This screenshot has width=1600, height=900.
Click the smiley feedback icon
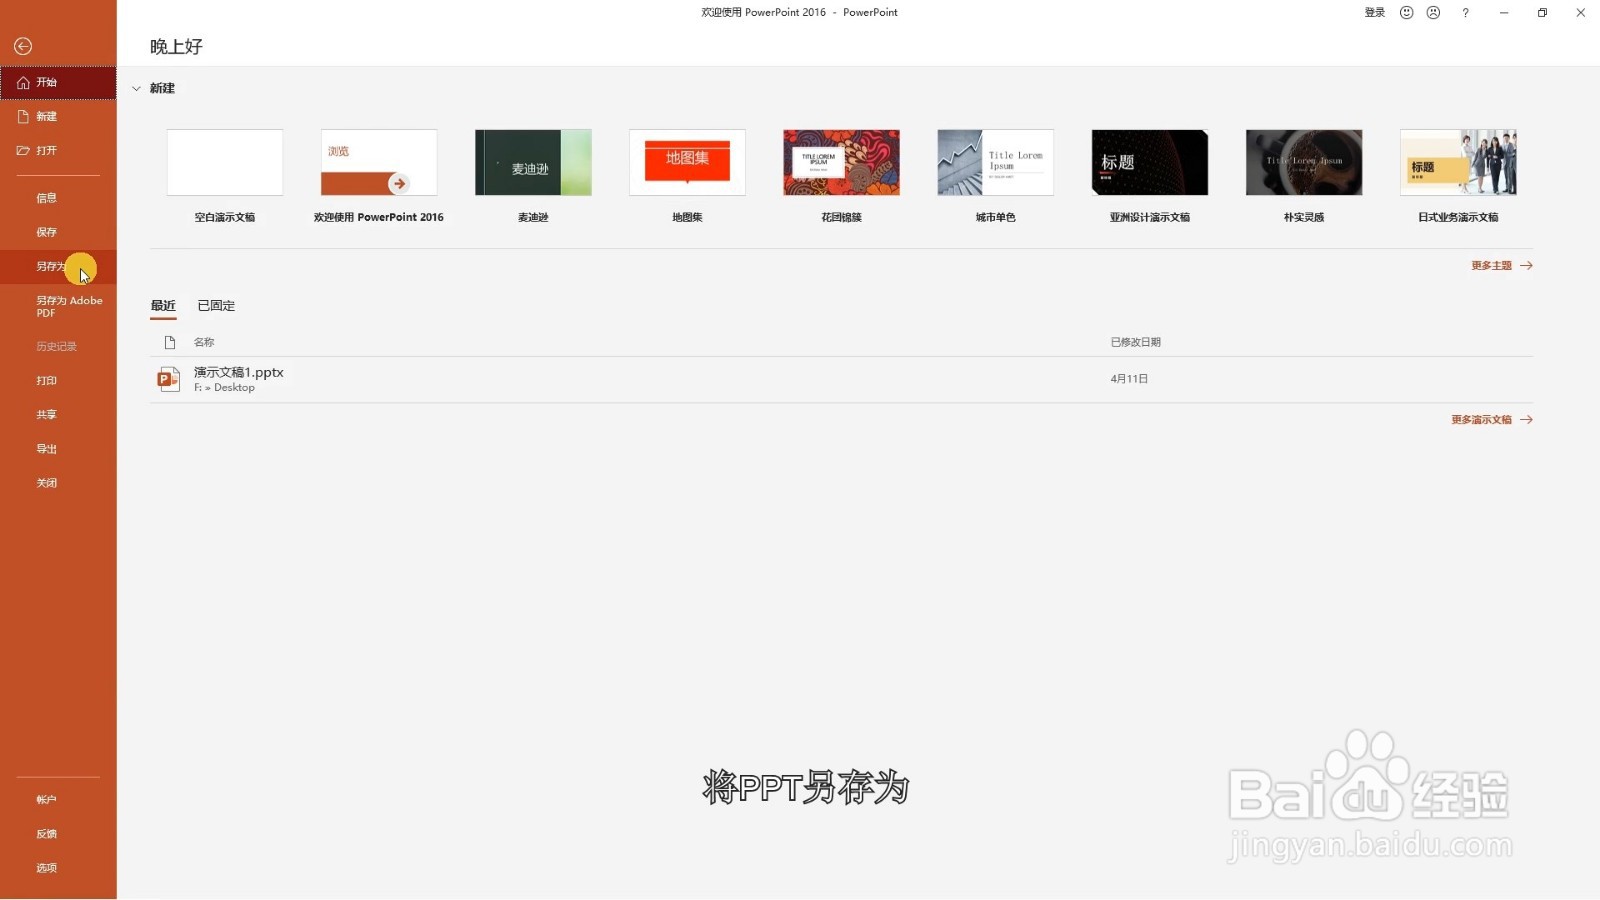pos(1406,13)
